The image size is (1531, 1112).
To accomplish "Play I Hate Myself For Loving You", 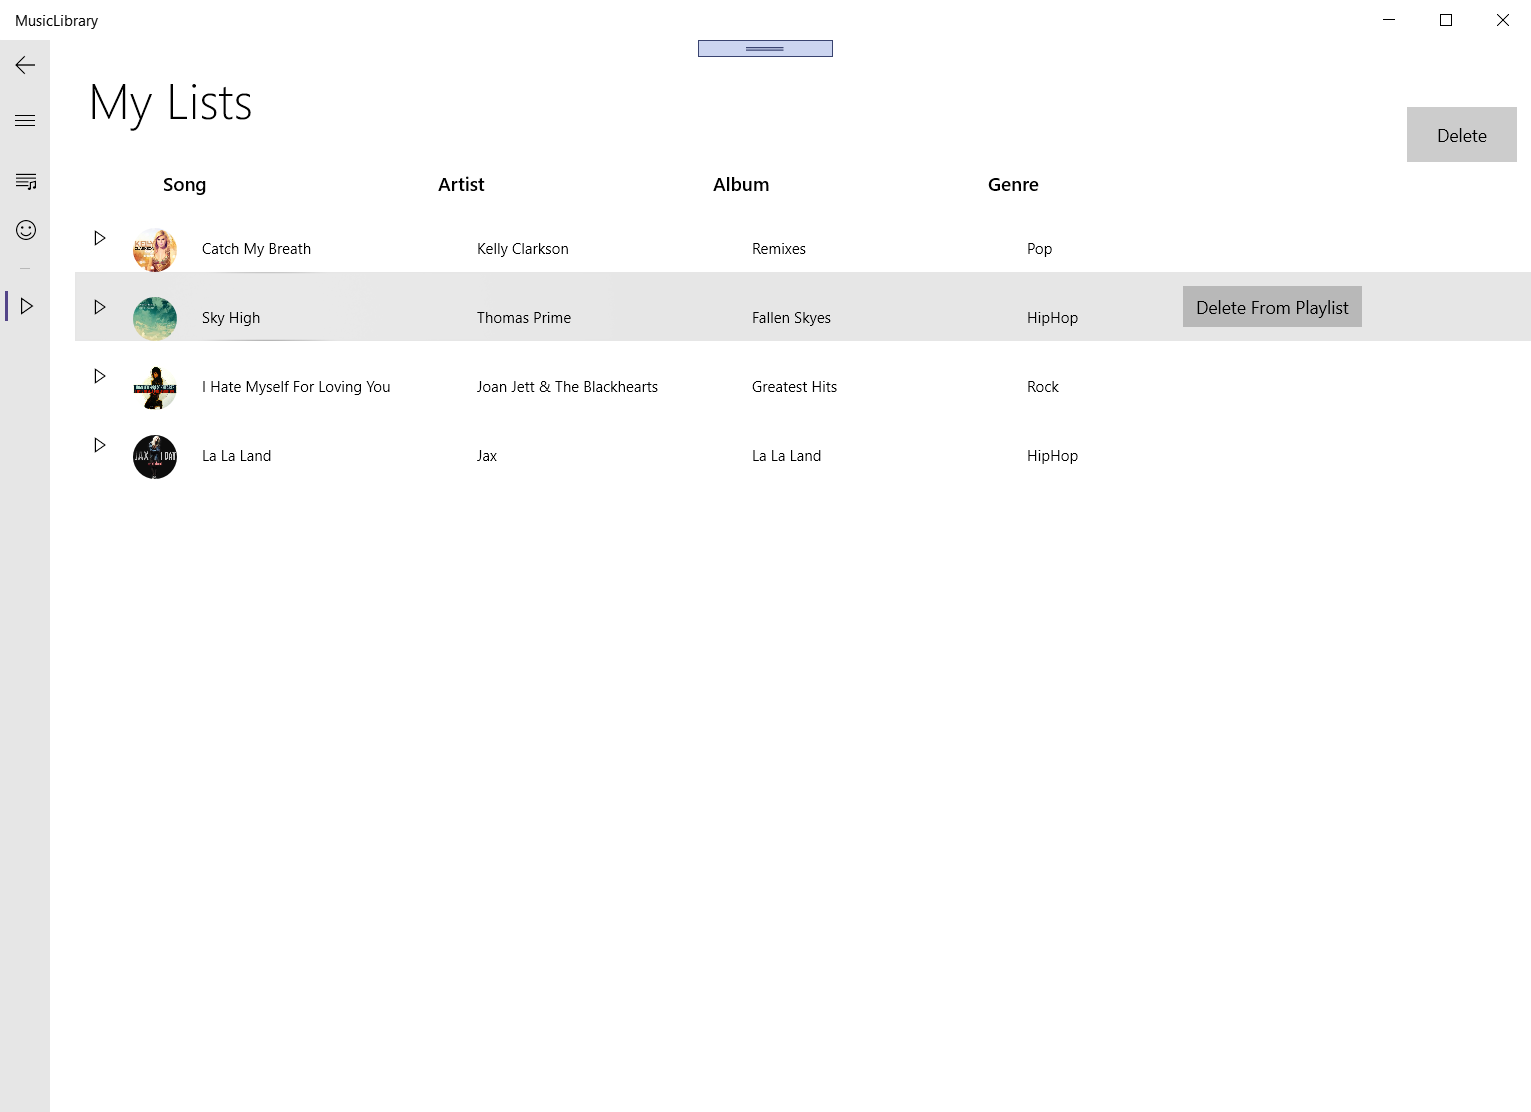I will 99,376.
